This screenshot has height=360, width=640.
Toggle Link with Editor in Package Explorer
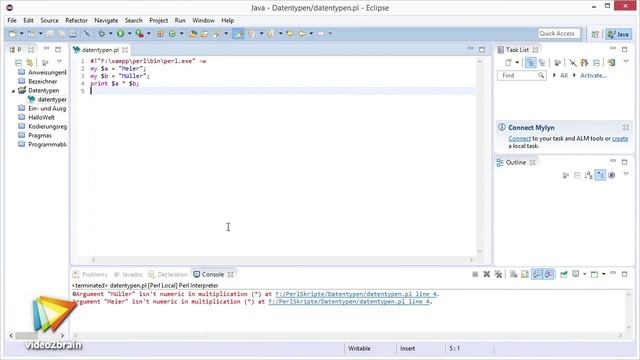point(29,62)
